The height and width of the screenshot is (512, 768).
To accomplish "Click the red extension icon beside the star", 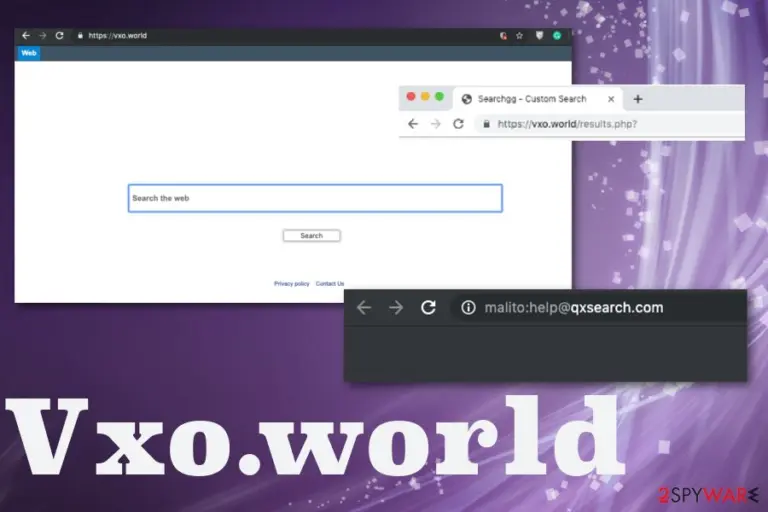I will coord(503,36).
